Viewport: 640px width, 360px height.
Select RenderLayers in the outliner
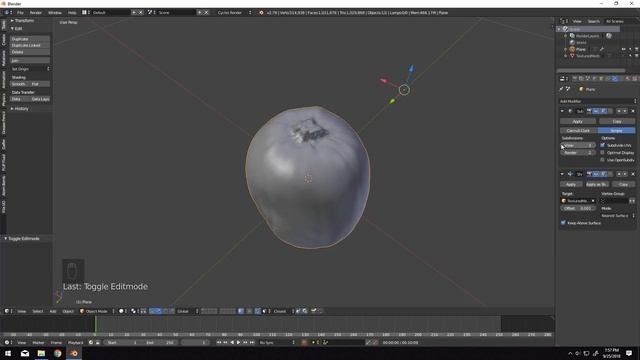pos(587,36)
